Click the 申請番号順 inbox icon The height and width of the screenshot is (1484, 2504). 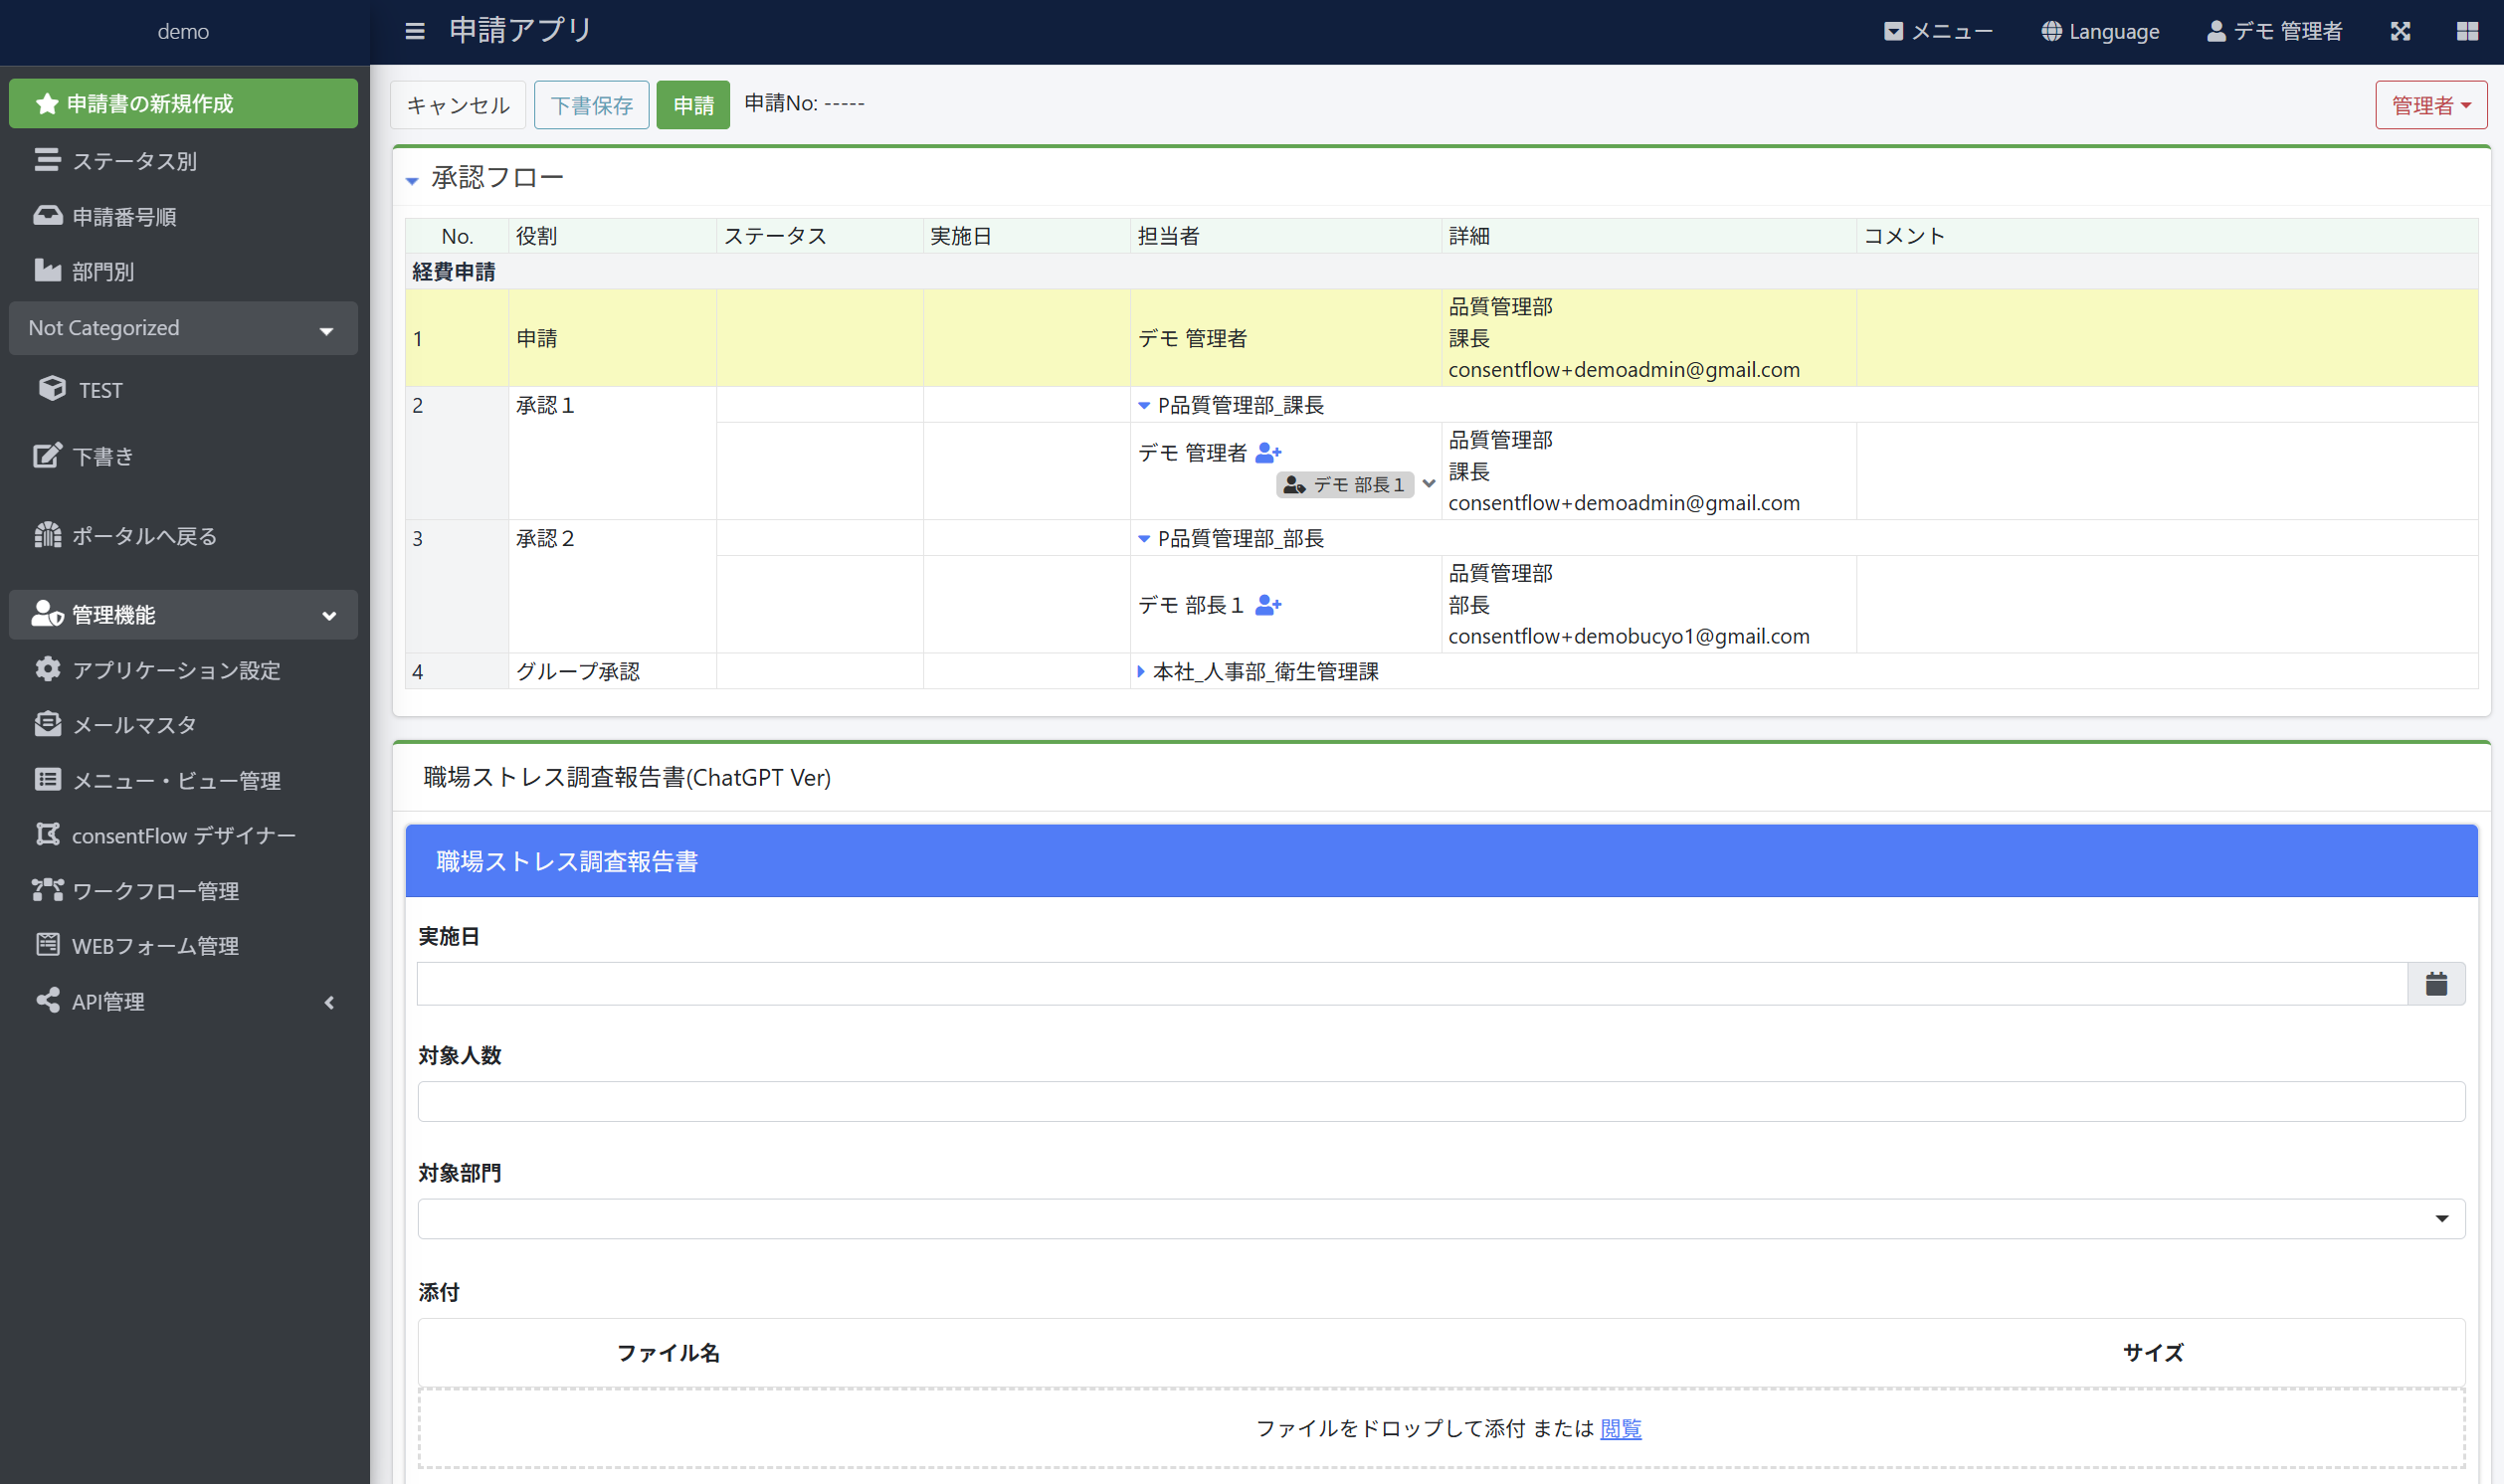(47, 215)
